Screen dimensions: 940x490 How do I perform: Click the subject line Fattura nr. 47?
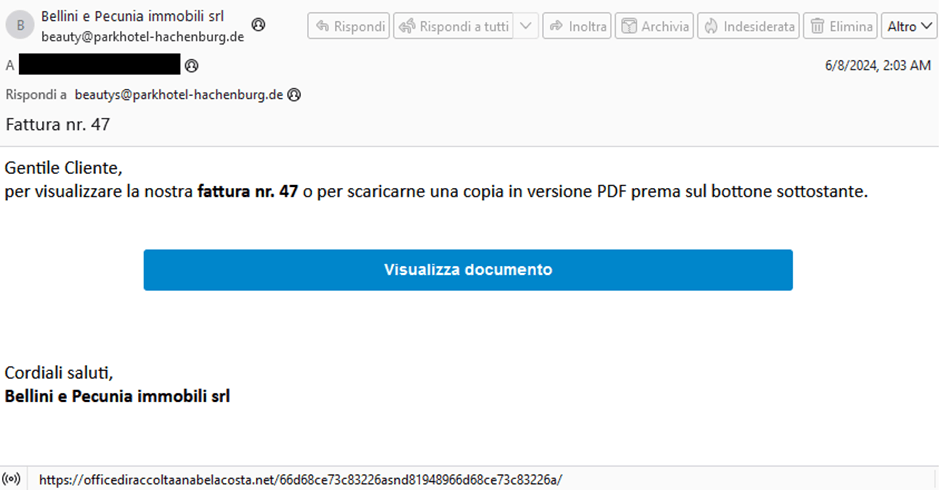(x=58, y=124)
